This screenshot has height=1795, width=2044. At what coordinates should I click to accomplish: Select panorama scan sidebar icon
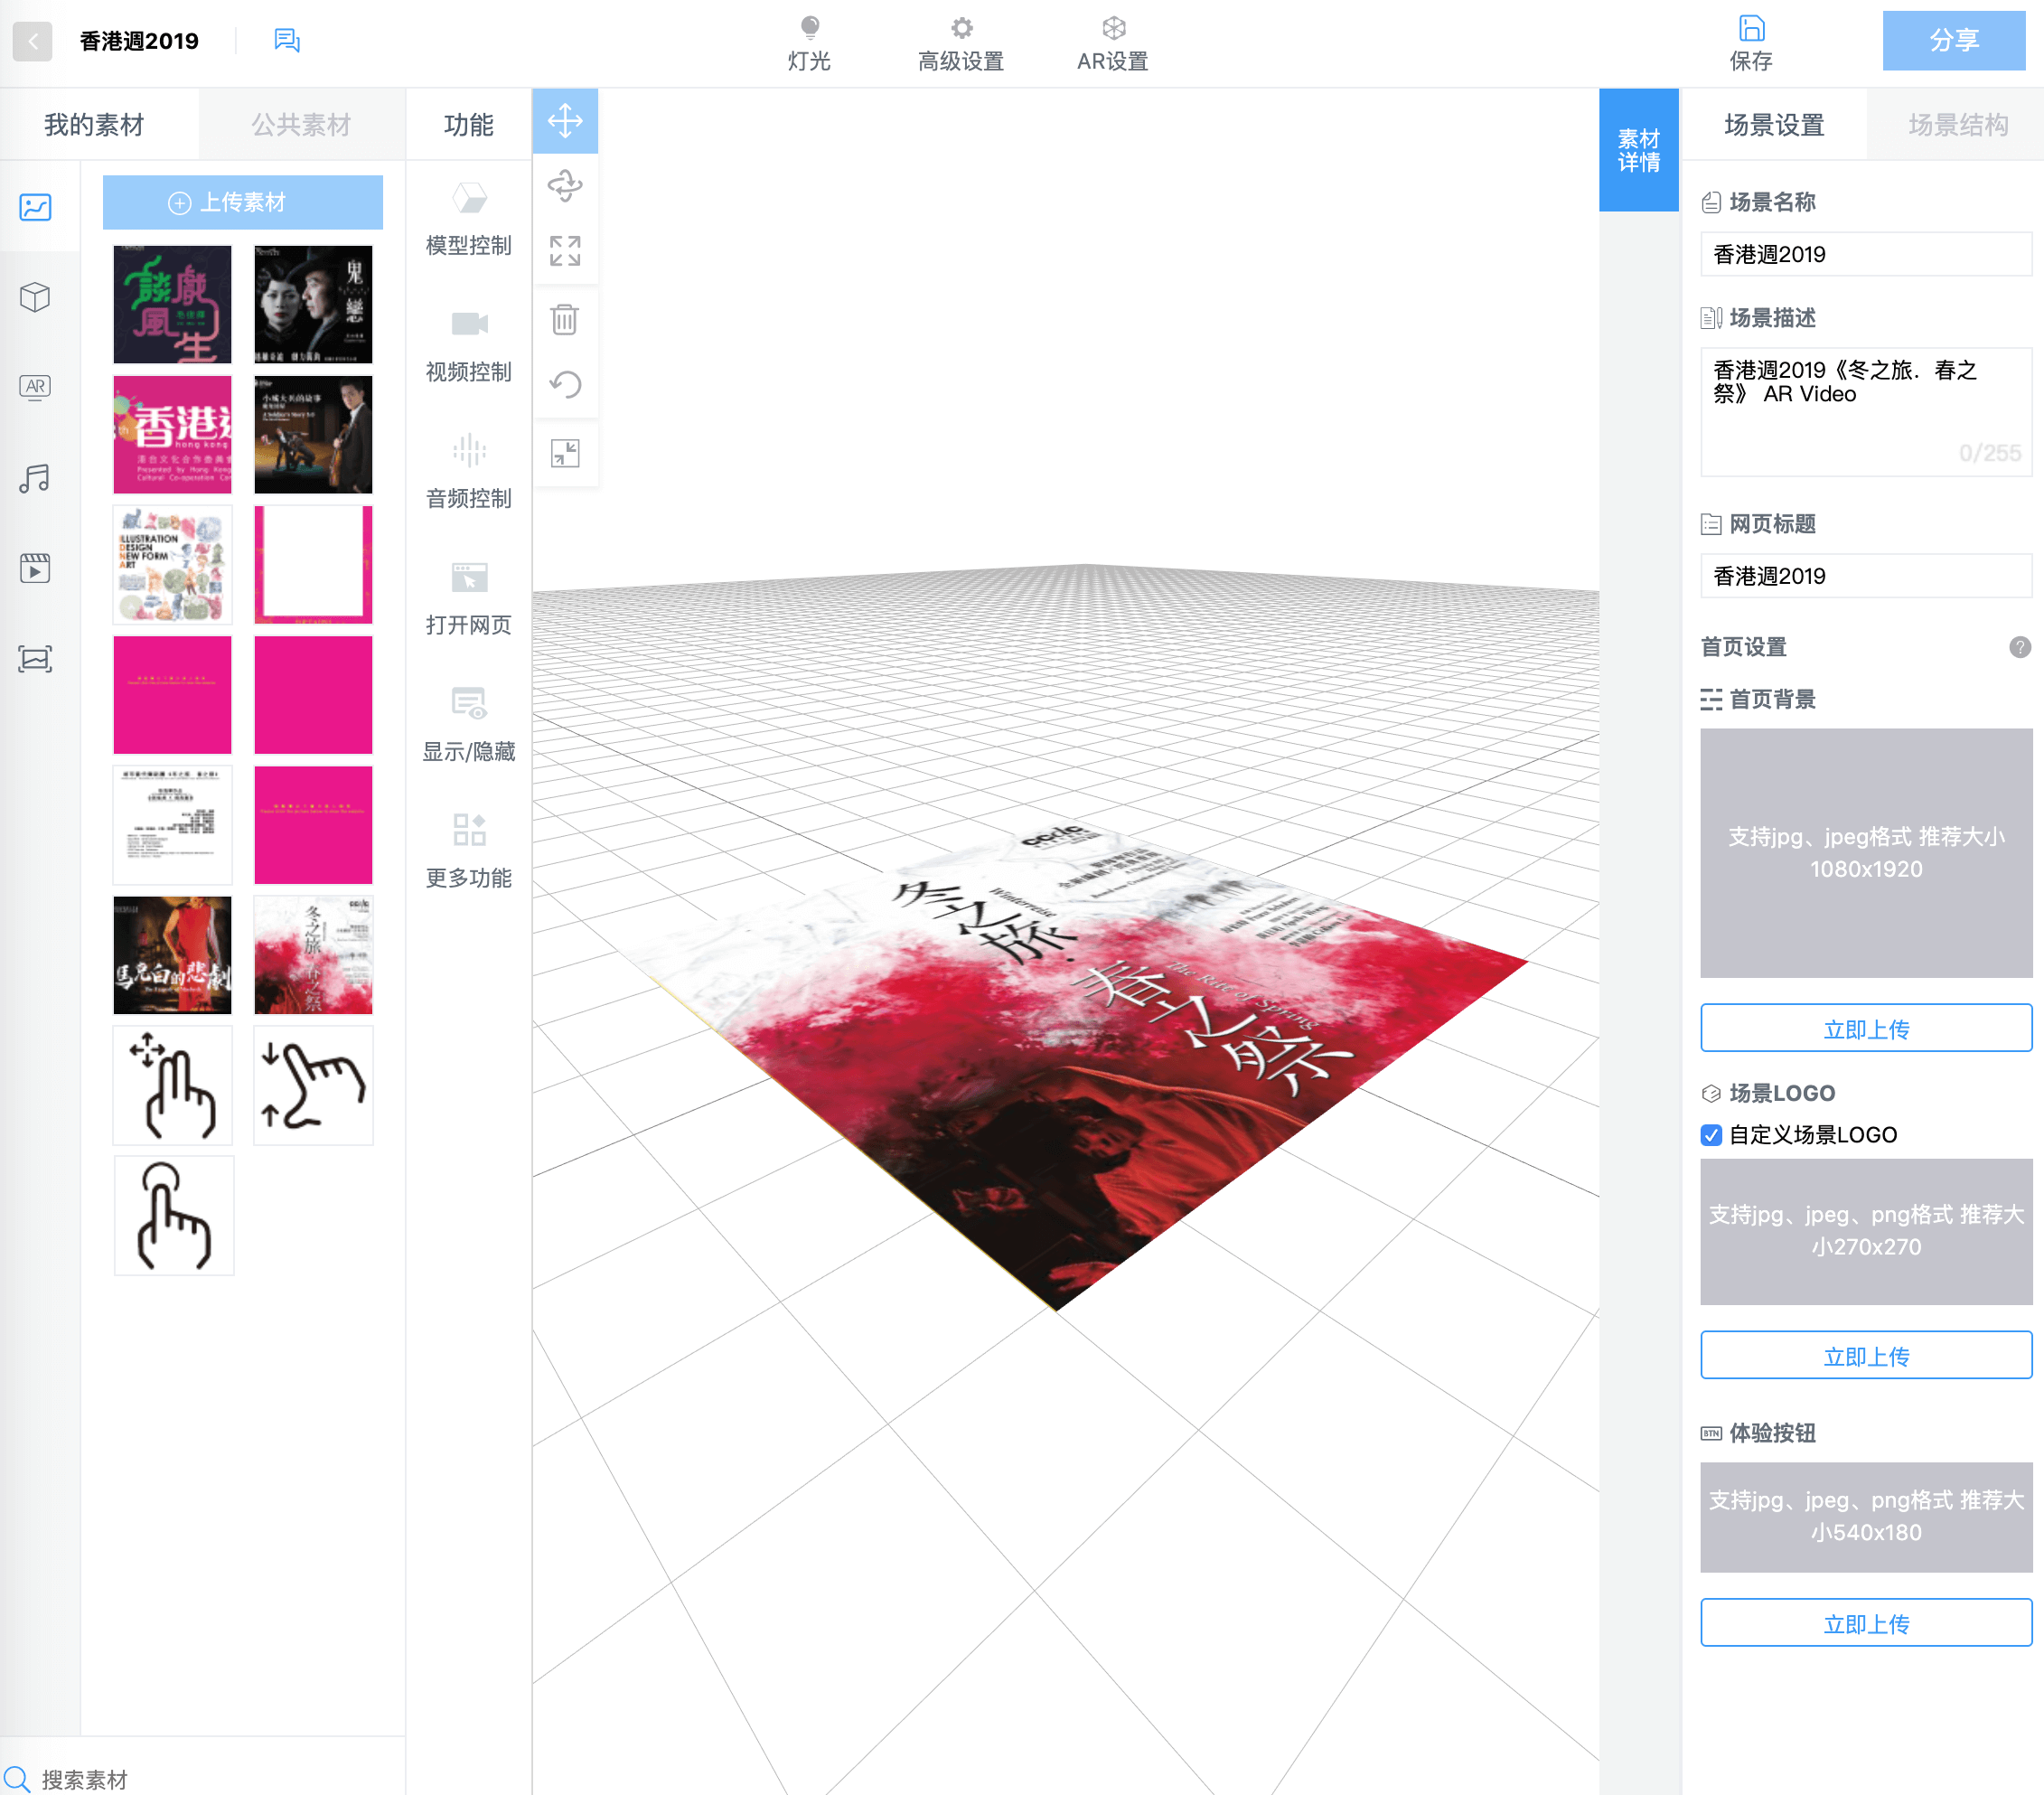coord(35,659)
